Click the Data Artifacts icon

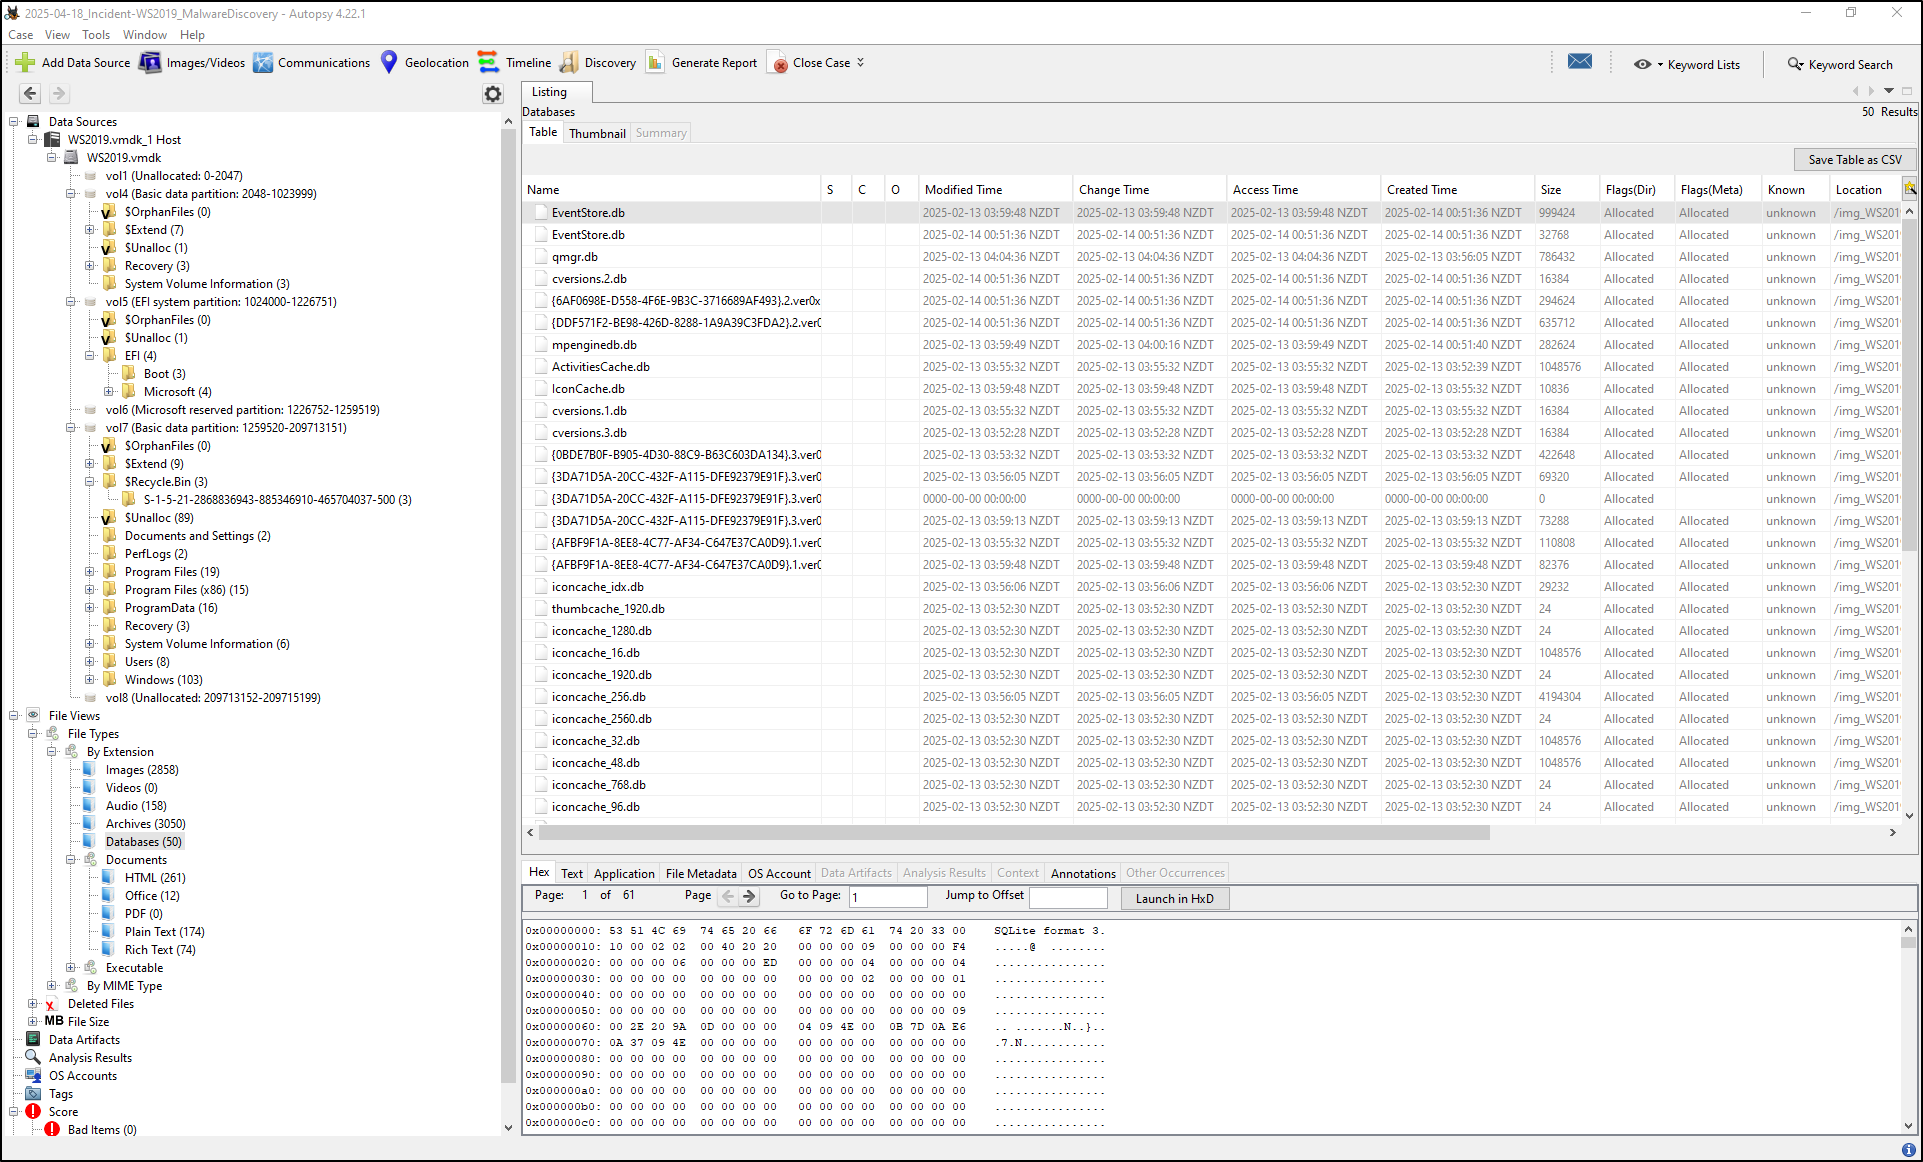coord(34,1039)
